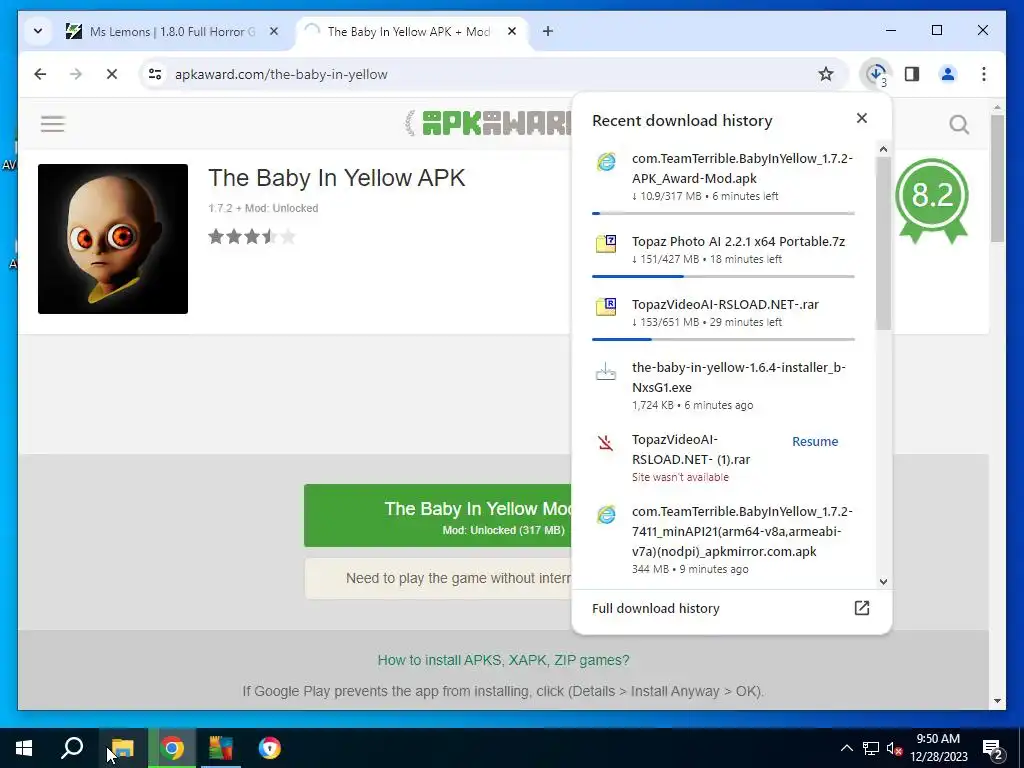The width and height of the screenshot is (1024, 768).
Task: Click the page vertical scrollbar thumb
Action: [997, 178]
